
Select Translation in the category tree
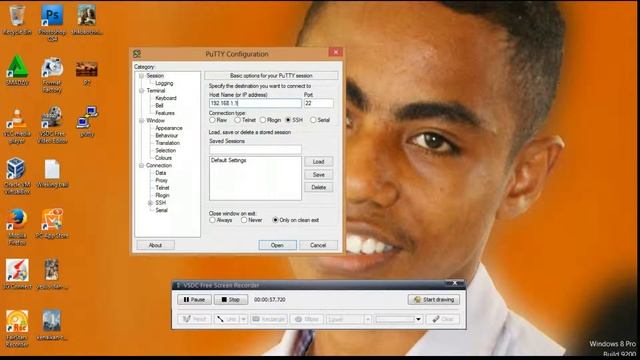click(x=167, y=143)
